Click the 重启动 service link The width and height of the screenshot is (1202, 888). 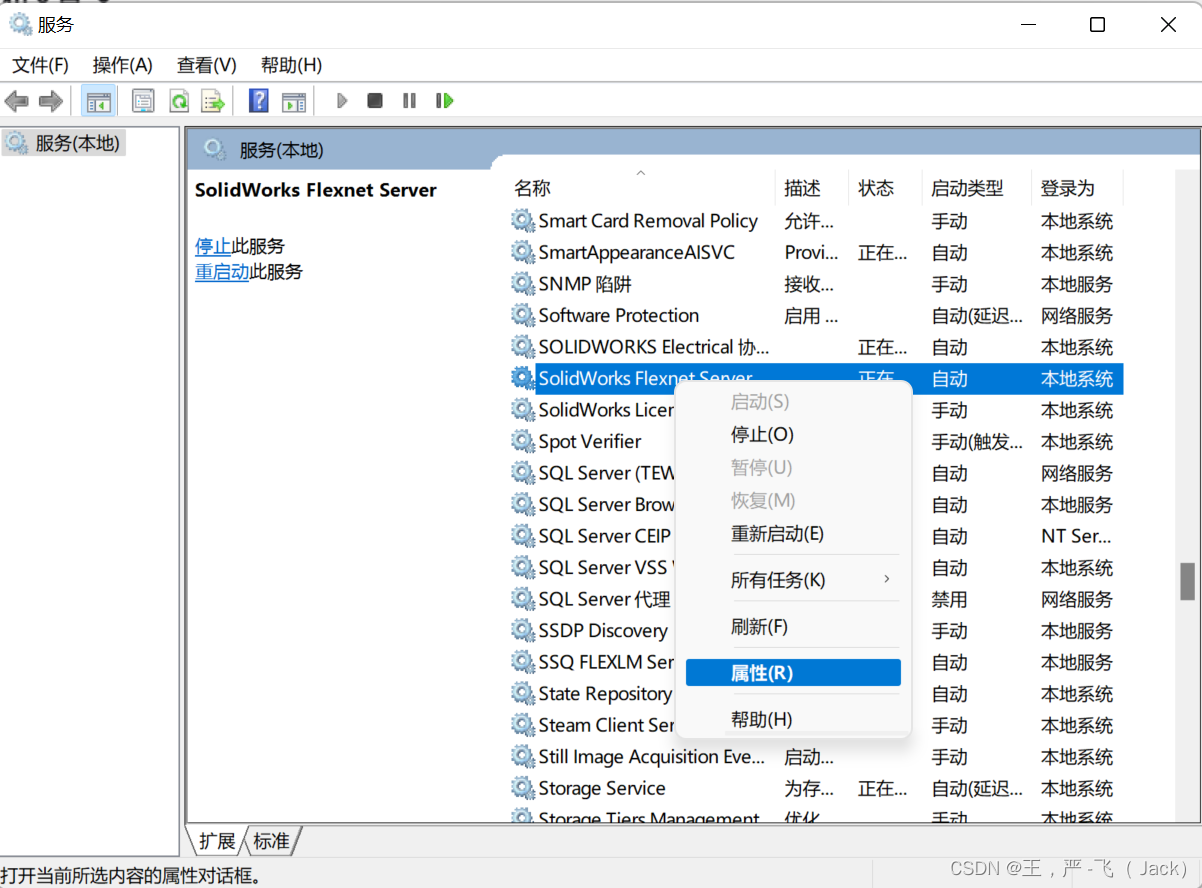click(221, 272)
